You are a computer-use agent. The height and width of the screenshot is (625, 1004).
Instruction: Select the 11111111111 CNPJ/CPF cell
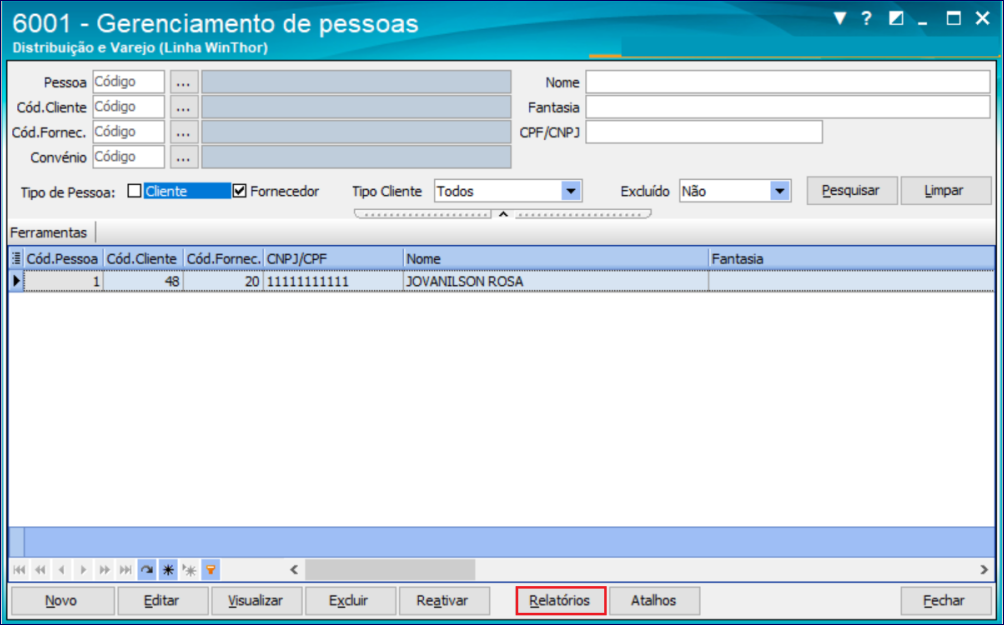(333, 280)
